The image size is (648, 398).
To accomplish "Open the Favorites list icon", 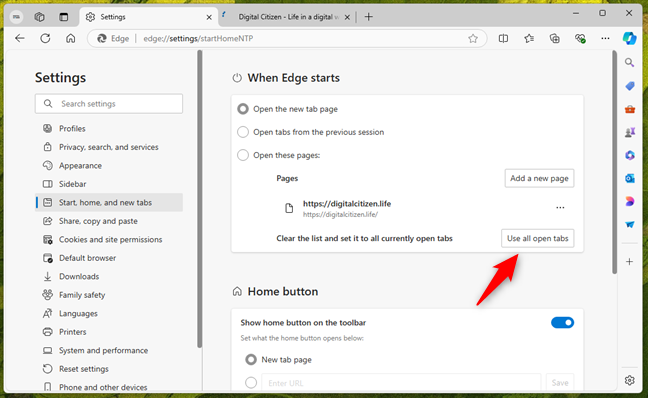I will click(529, 38).
